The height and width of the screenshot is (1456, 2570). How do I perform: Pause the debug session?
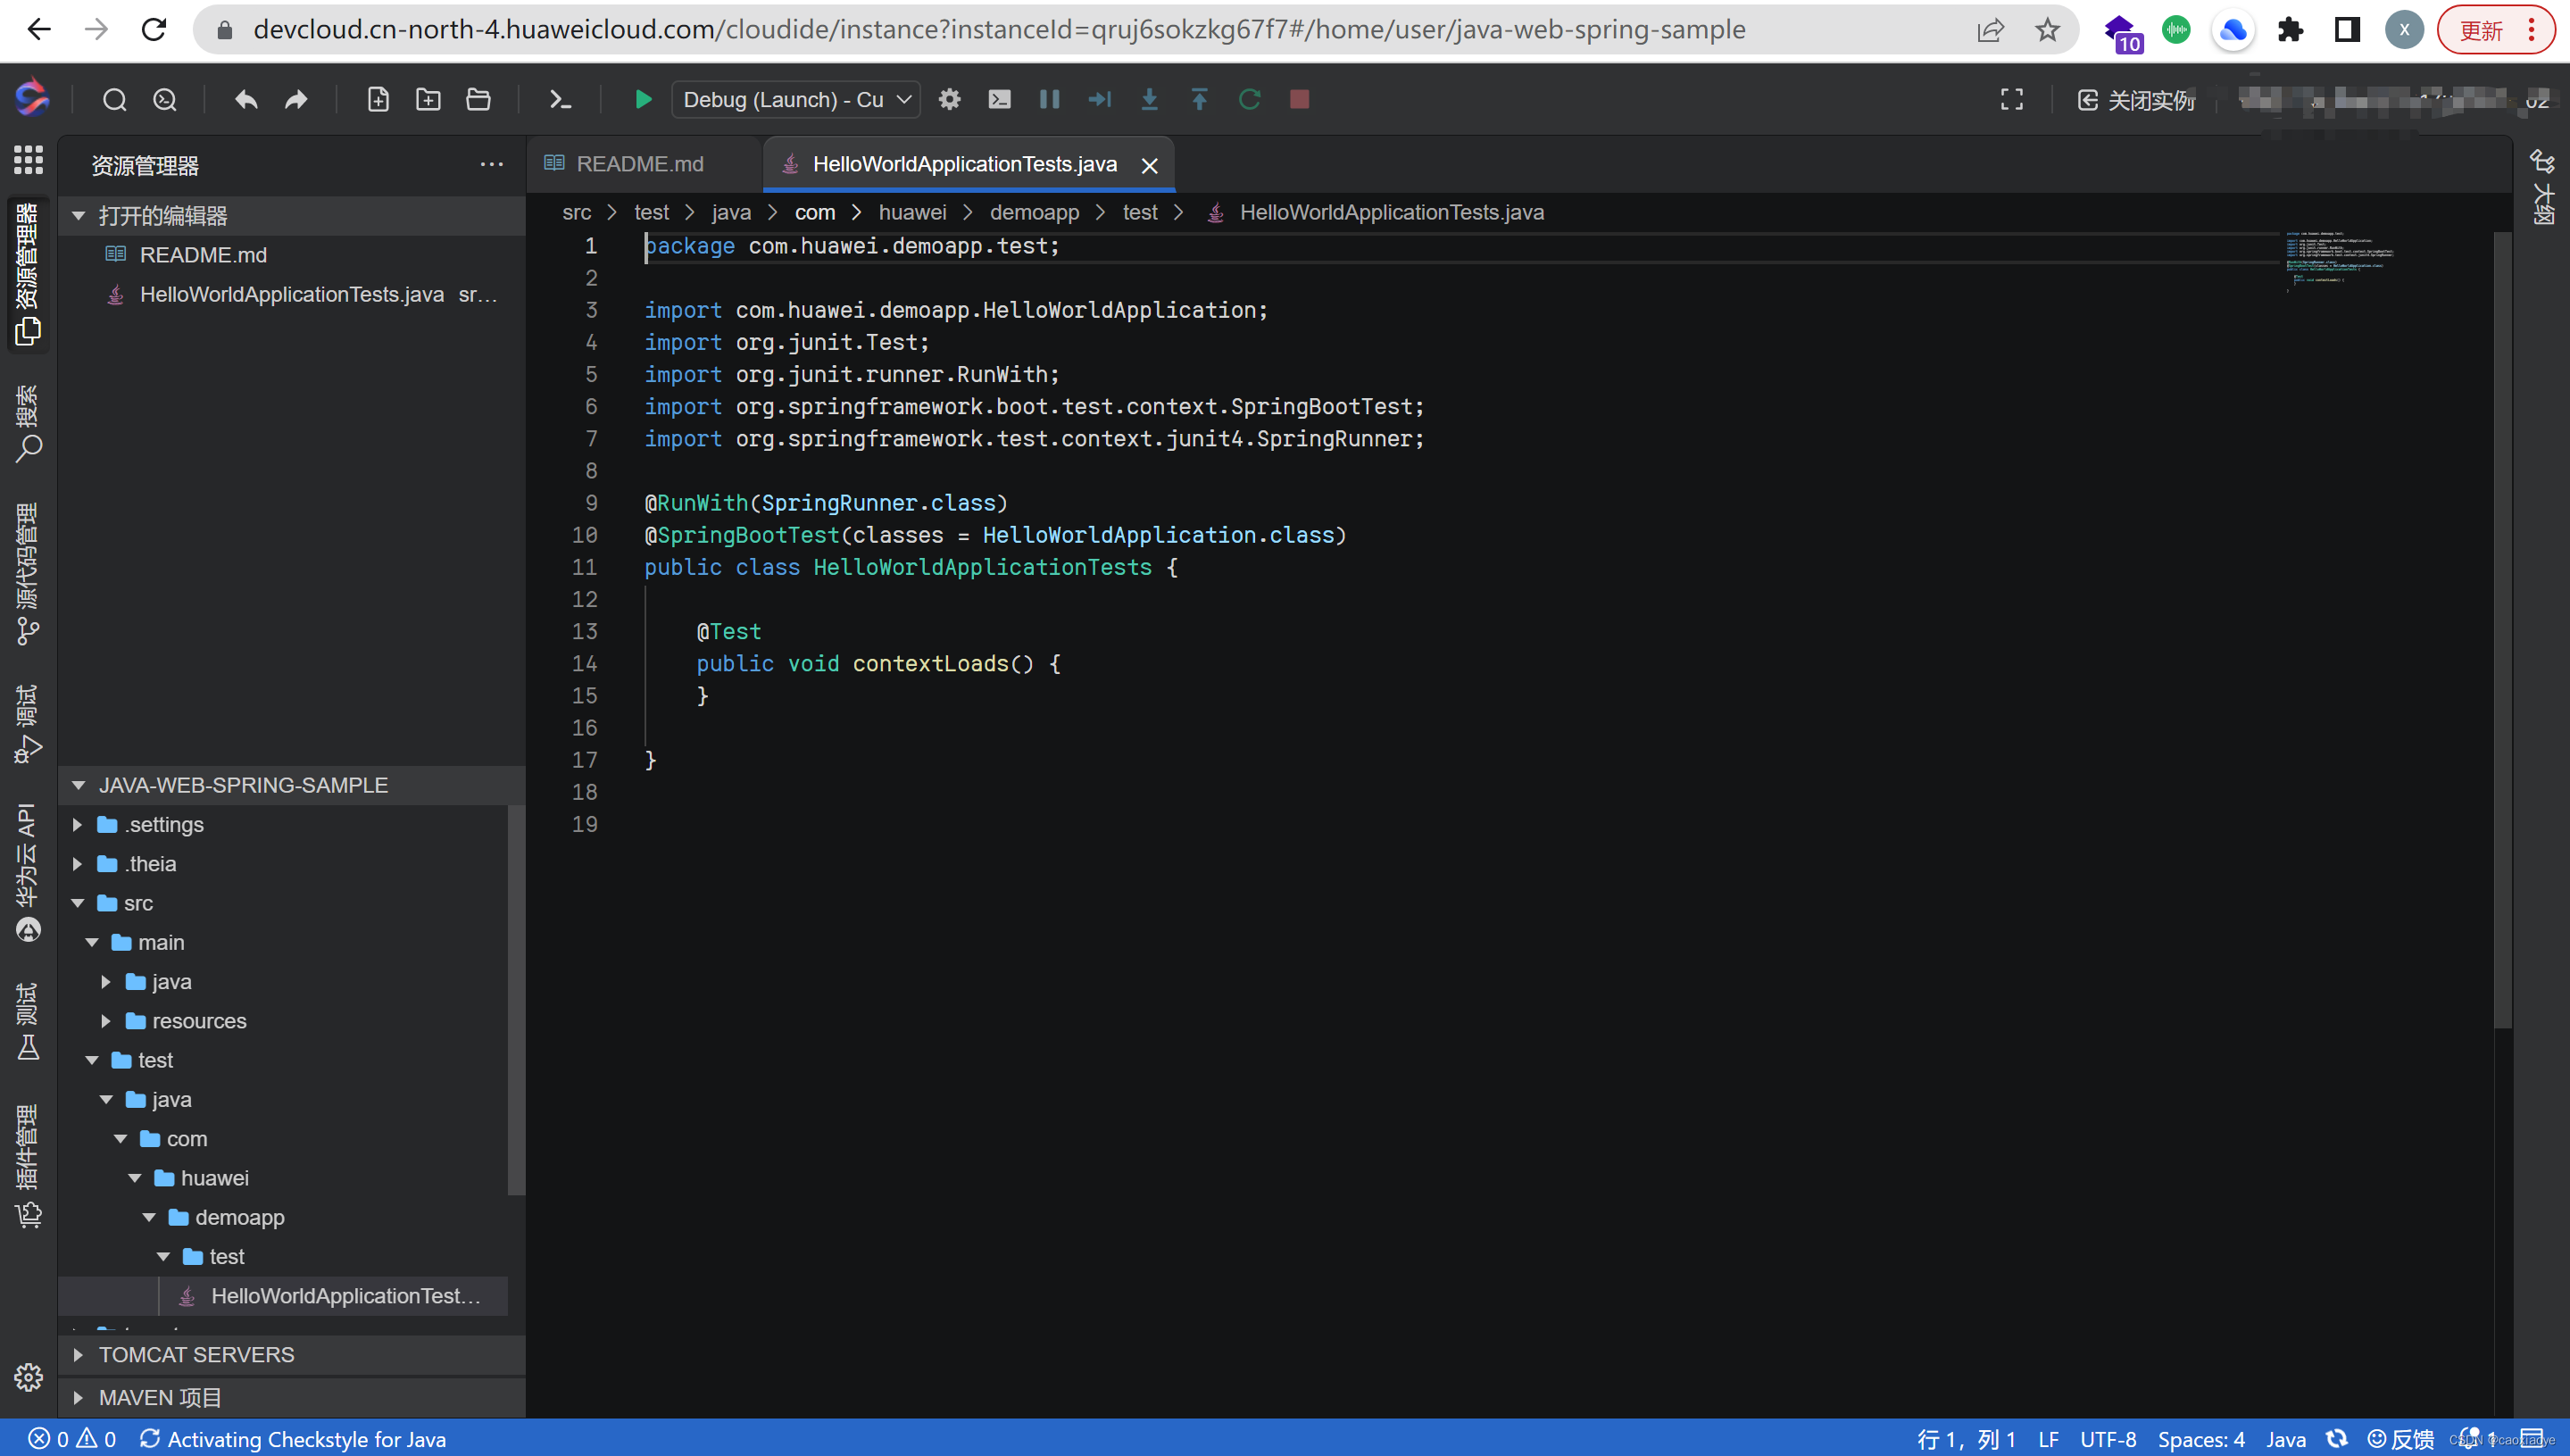coord(1049,99)
